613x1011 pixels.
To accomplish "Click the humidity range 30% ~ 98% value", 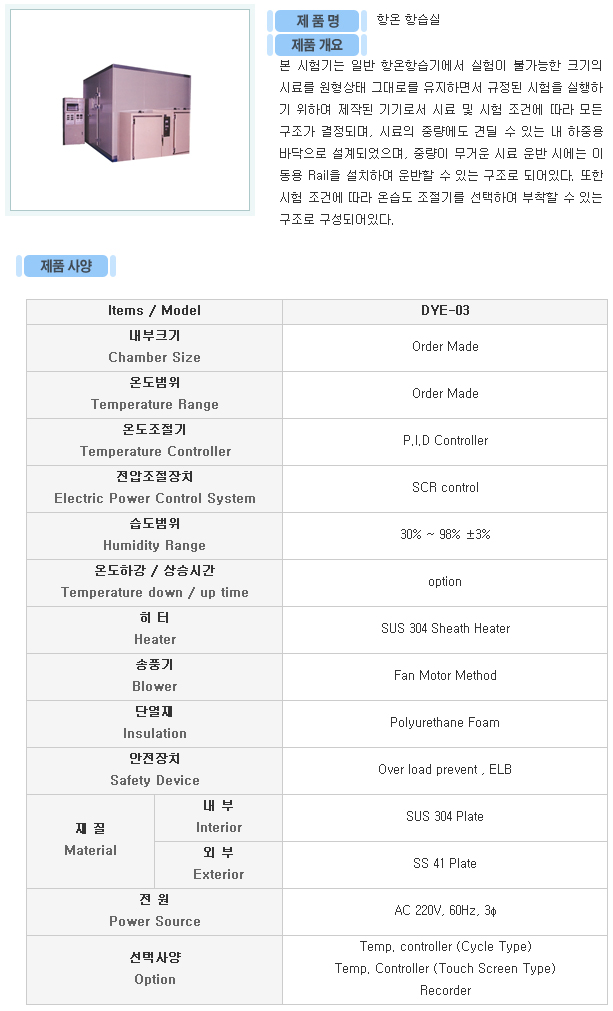I will (x=445, y=535).
